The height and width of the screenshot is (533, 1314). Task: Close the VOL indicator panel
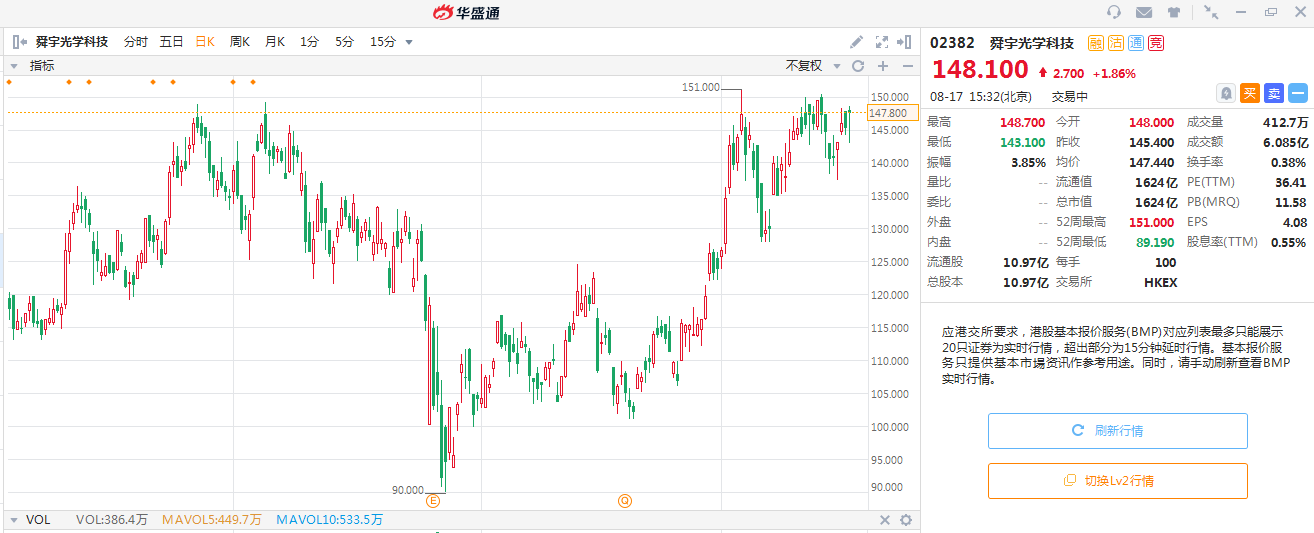click(x=885, y=520)
